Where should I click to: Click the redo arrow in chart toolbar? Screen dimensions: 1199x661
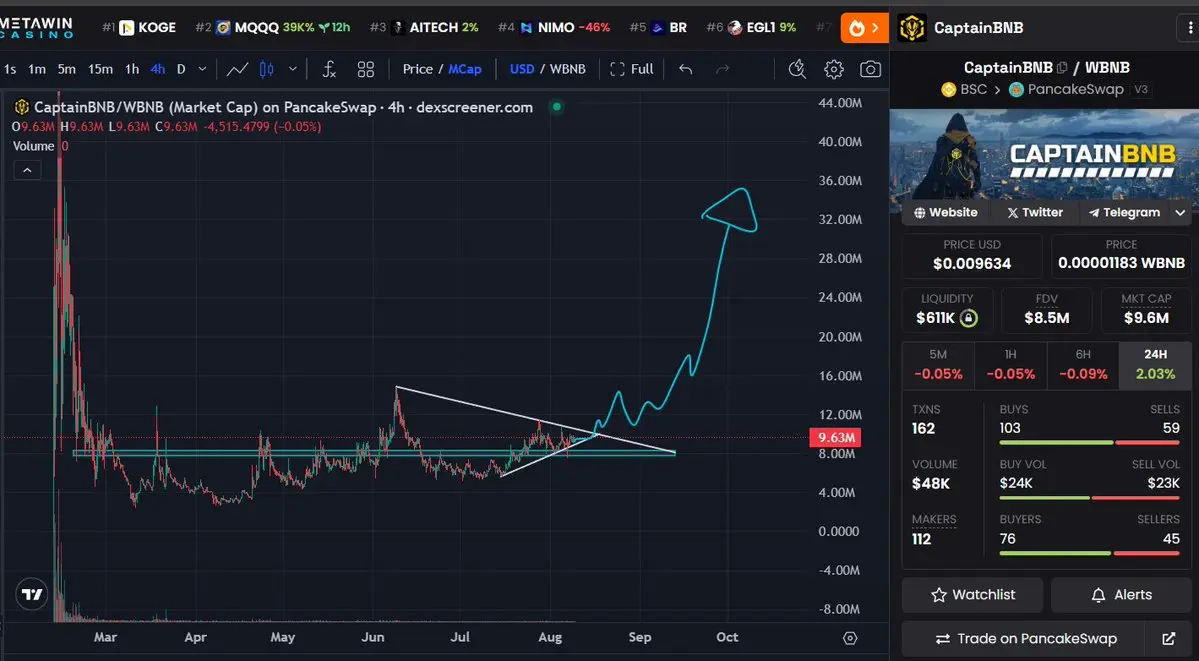722,69
